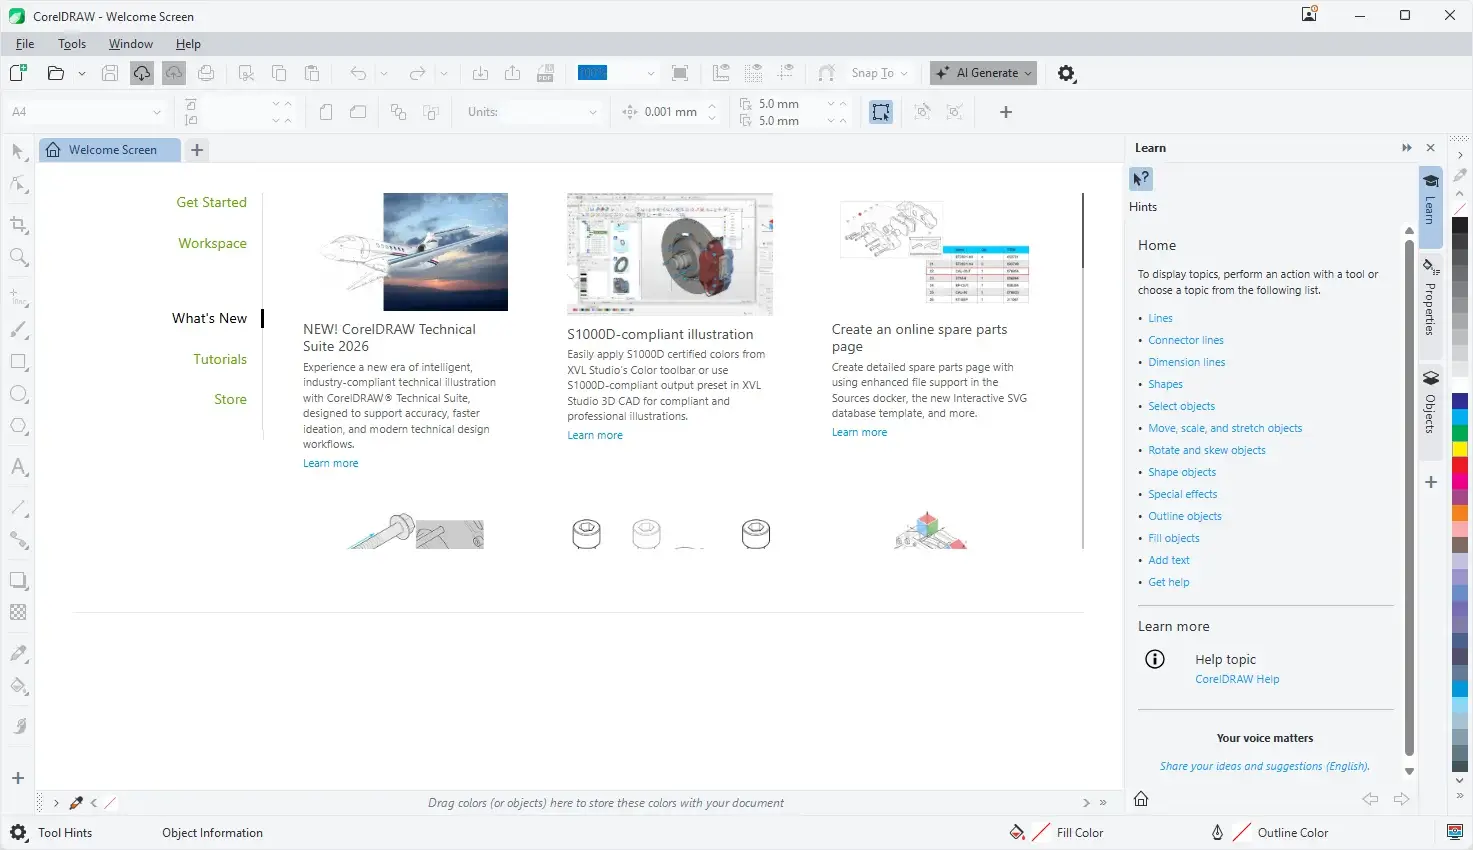Toggle portrait page orientation
The image size is (1473, 850).
tap(326, 112)
